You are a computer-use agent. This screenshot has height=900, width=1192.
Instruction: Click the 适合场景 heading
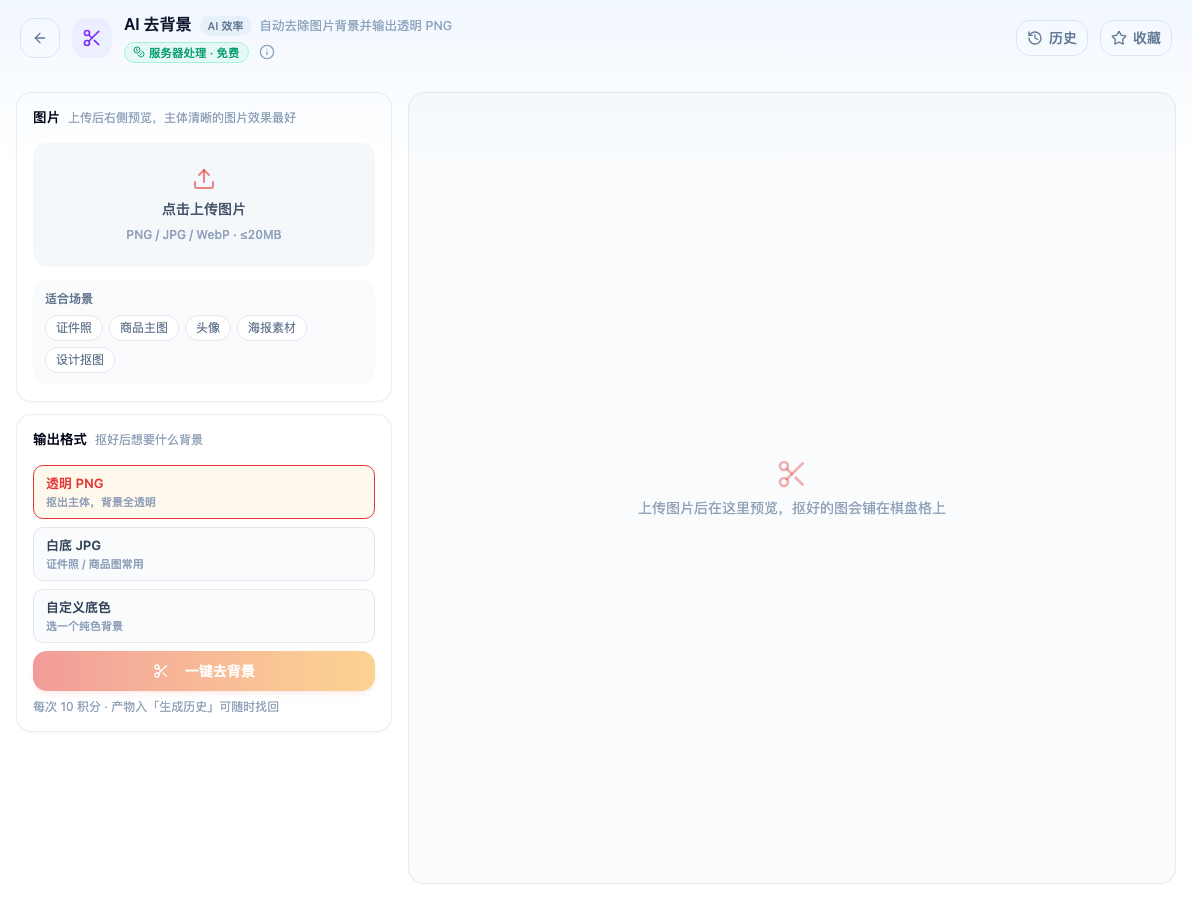(68, 299)
